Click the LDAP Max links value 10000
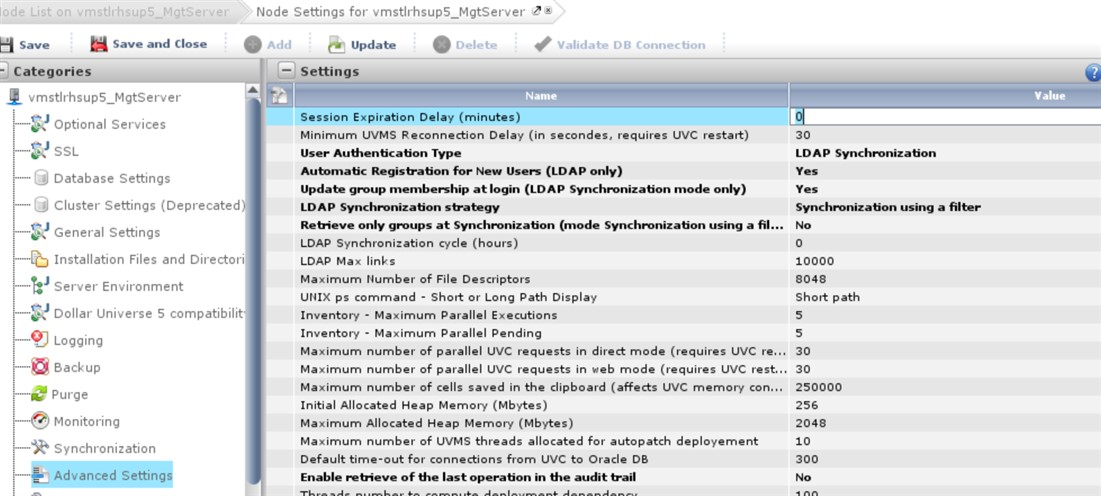The height and width of the screenshot is (496, 1101). point(815,261)
